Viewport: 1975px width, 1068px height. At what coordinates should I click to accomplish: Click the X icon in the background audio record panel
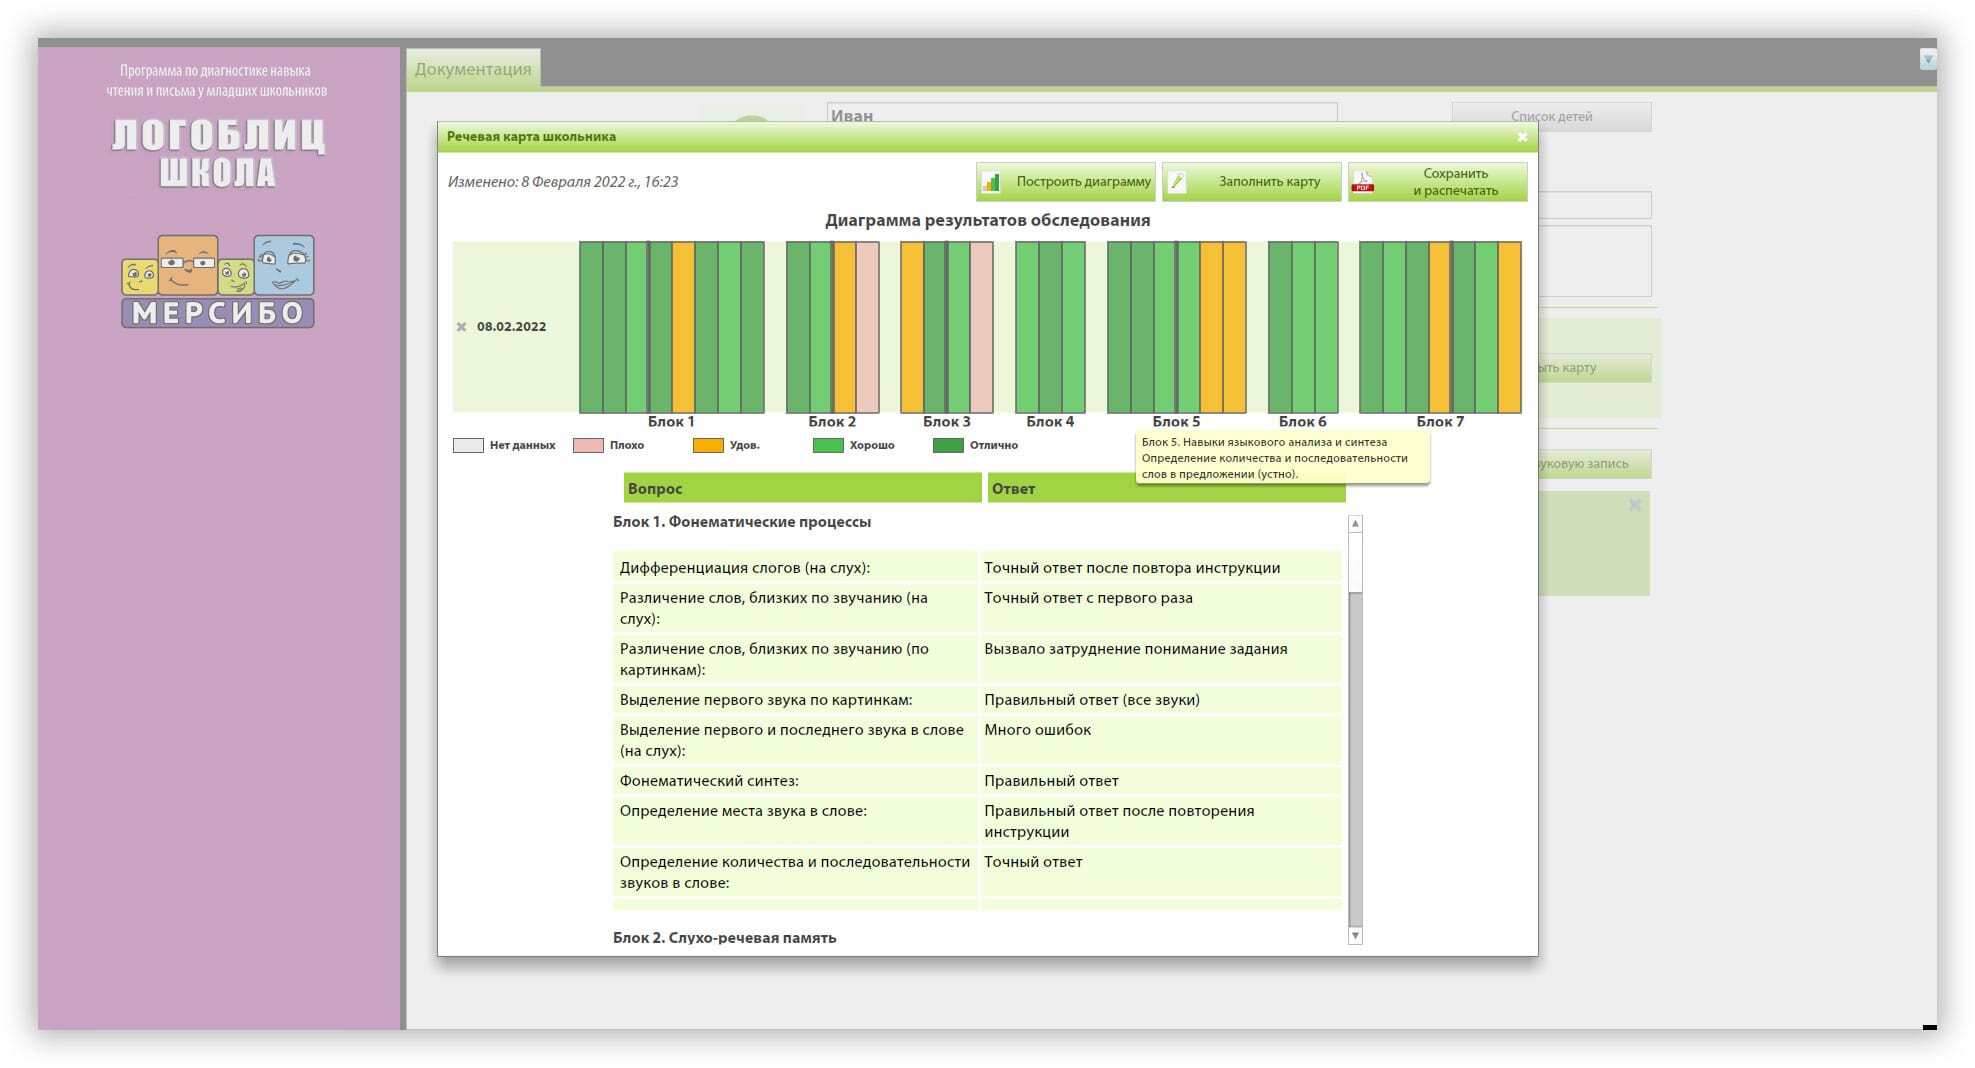[x=1634, y=505]
